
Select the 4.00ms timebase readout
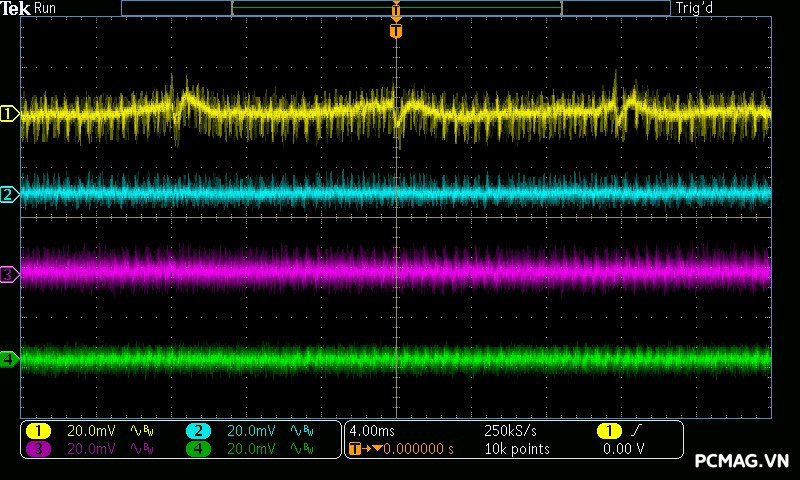(x=372, y=431)
